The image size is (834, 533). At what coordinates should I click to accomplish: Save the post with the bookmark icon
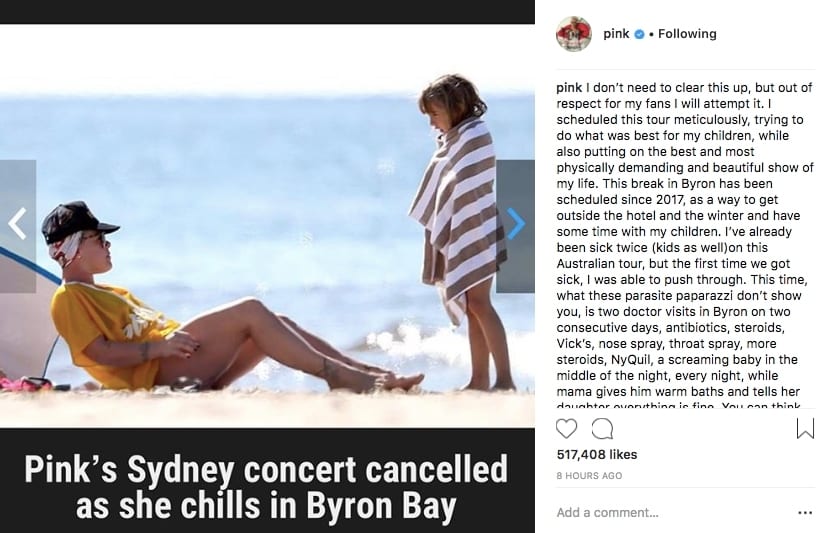click(805, 428)
